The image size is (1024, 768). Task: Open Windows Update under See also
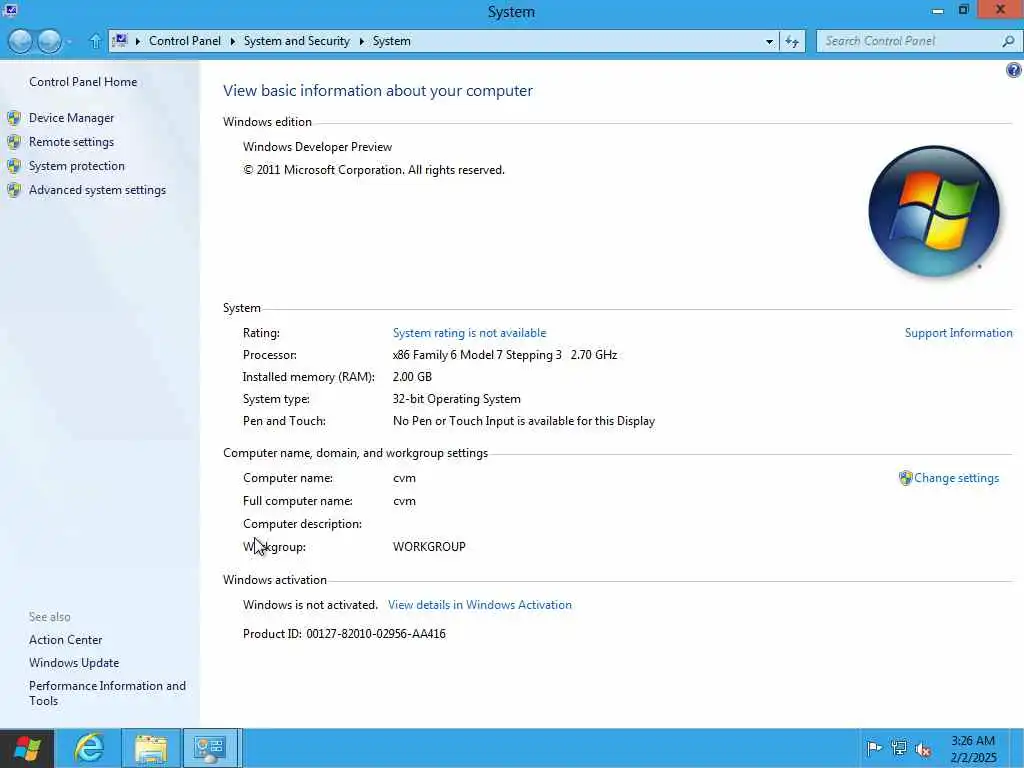pyautogui.click(x=74, y=663)
